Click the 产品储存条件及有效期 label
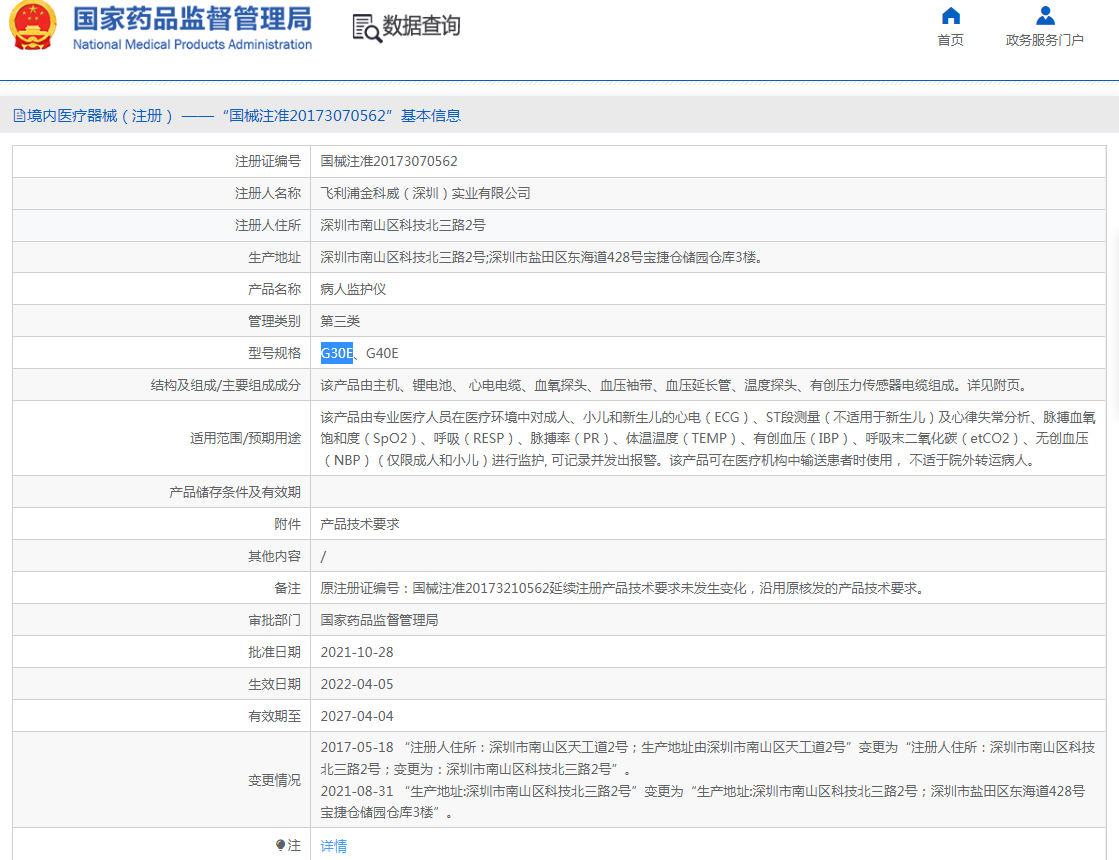1119x860 pixels. coord(235,492)
